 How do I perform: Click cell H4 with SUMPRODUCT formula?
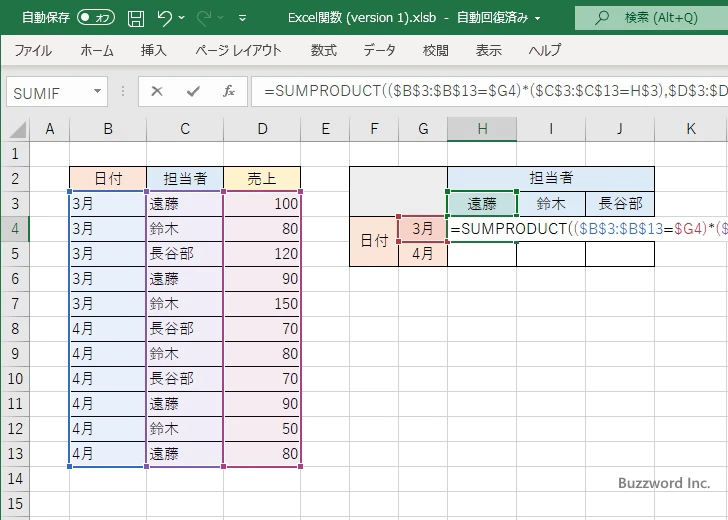482,228
